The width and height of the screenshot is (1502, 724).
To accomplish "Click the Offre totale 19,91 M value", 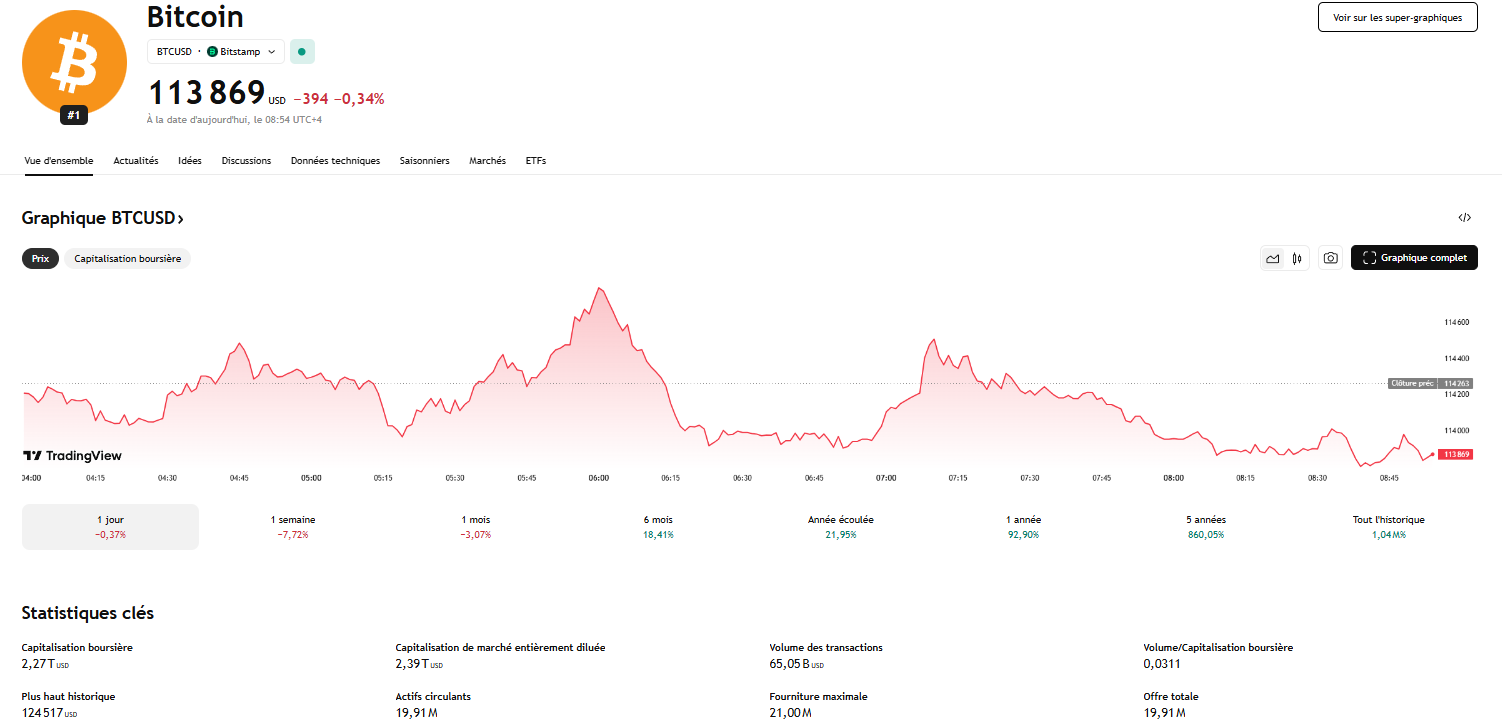I will pyautogui.click(x=1165, y=712).
